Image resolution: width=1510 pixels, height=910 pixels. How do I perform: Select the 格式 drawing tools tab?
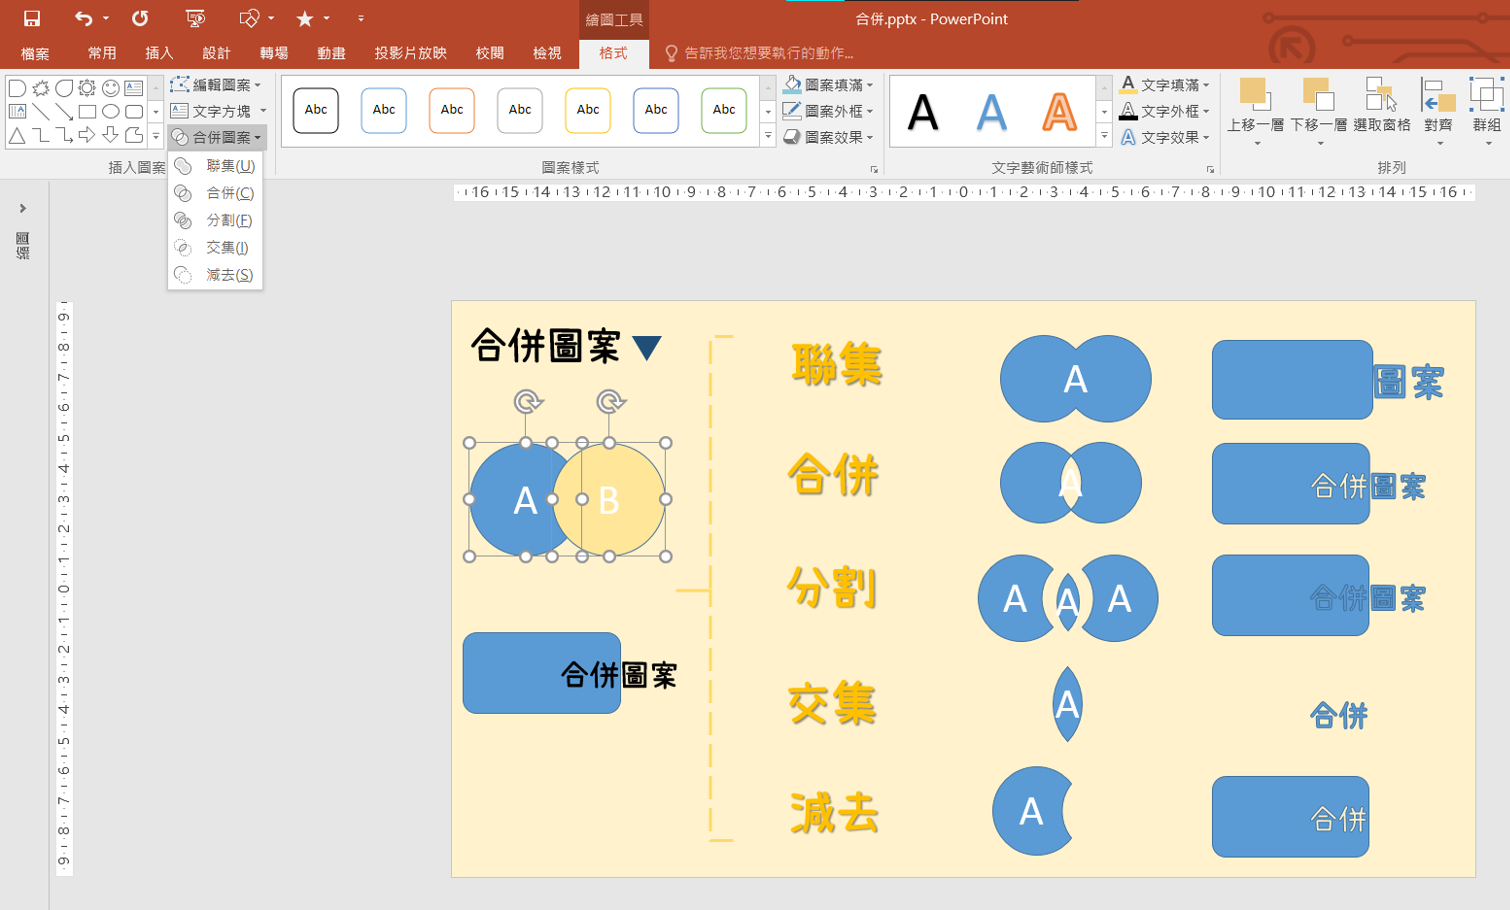click(613, 53)
